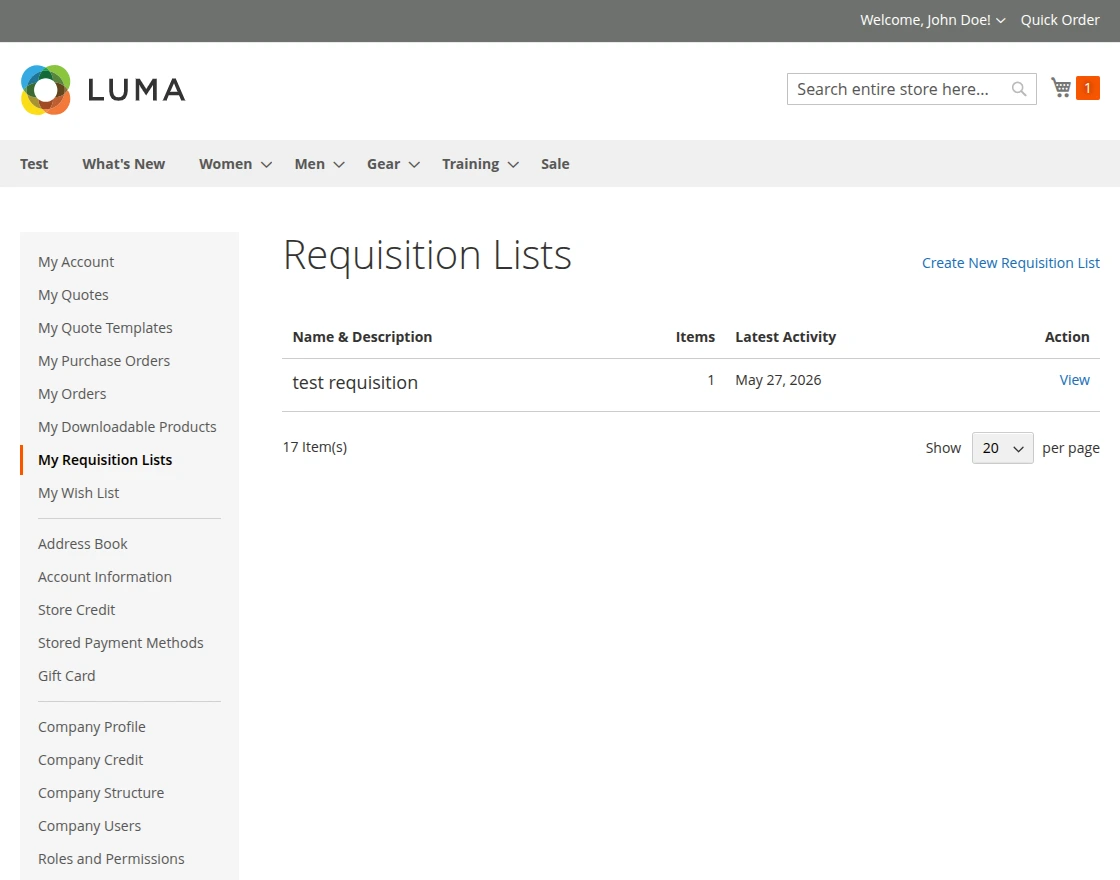Open the Men category

[x=309, y=164]
